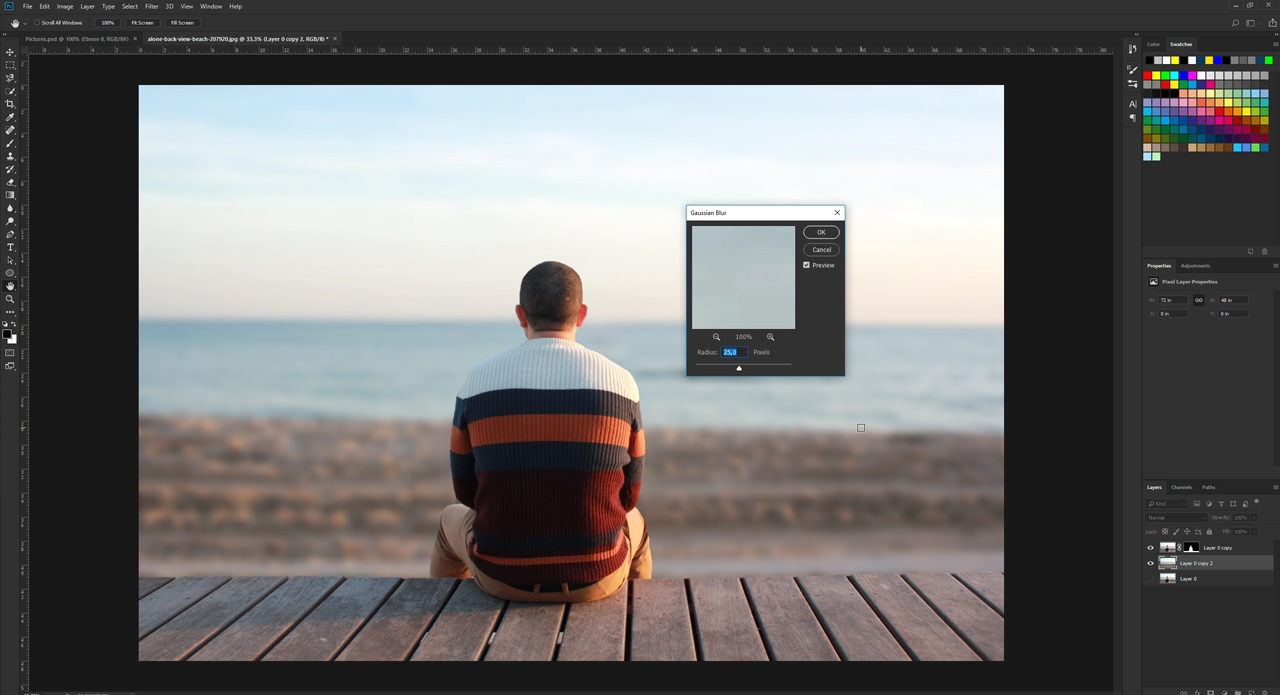Select the Eraser tool

coord(11,182)
